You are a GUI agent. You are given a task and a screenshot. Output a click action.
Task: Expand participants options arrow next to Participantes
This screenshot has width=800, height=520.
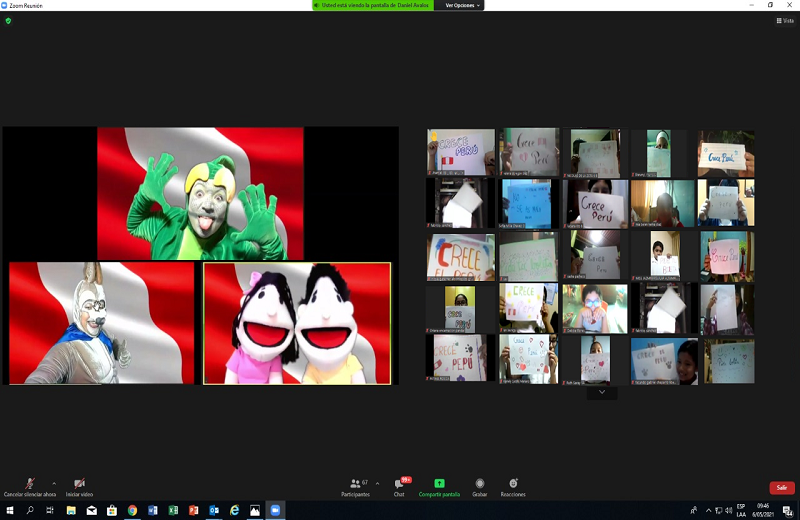pos(377,482)
